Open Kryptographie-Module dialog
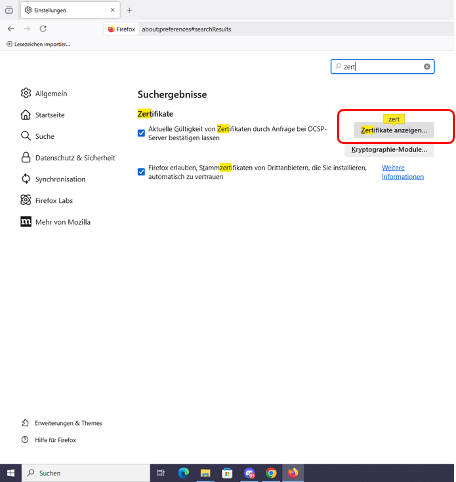 pos(389,150)
